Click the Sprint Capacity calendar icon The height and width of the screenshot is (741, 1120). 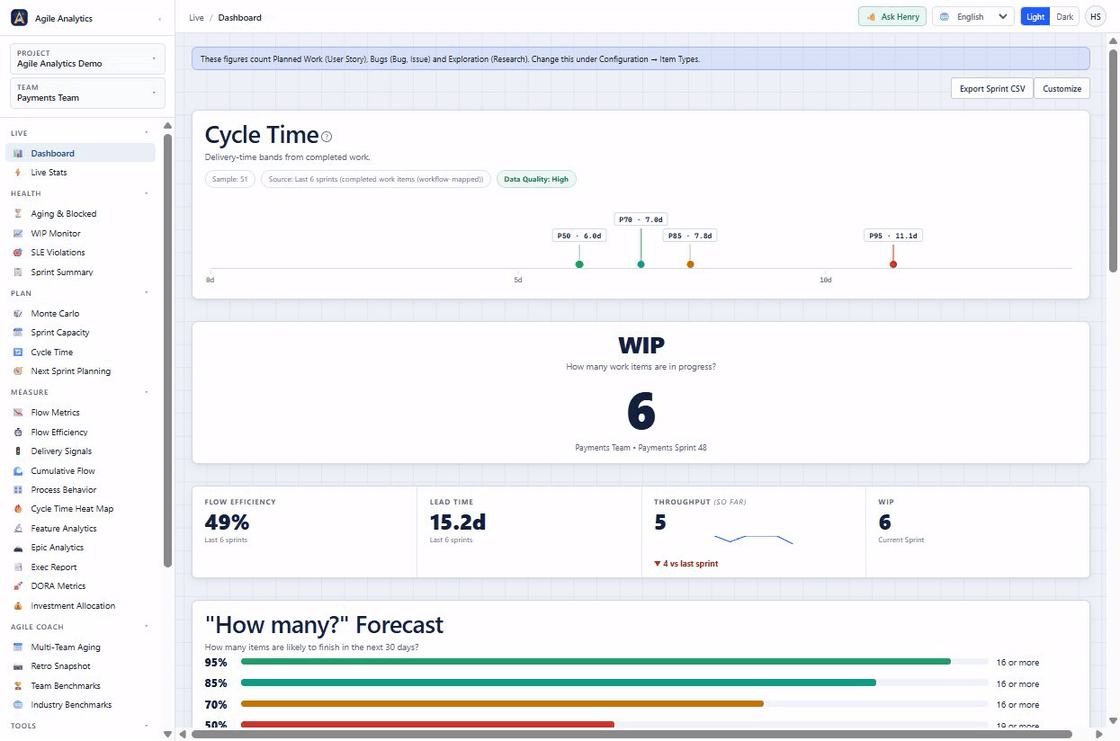18,332
